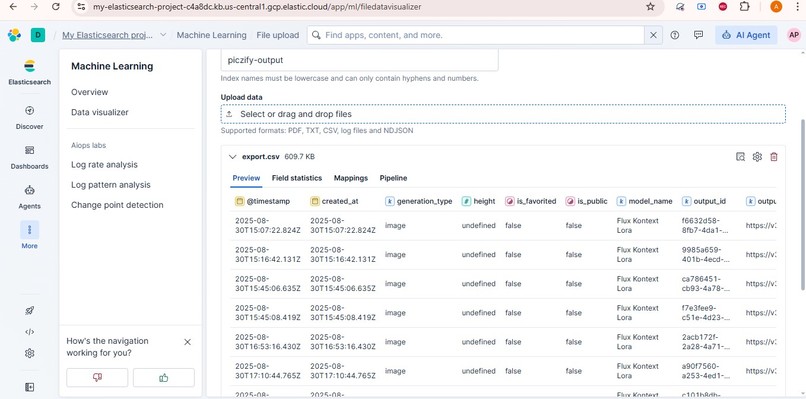Viewport: 806px width, 399px height.
Task: Launch the AI Agent button
Action: 746,35
